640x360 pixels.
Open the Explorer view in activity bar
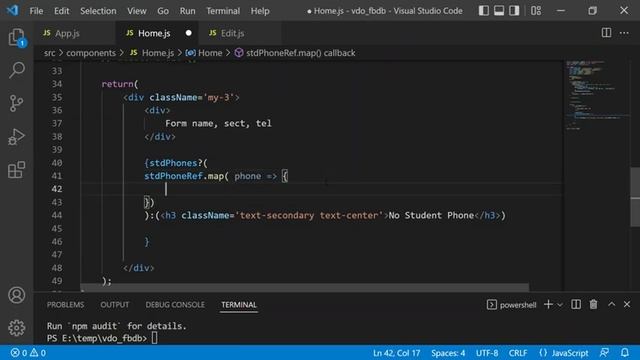click(16, 38)
